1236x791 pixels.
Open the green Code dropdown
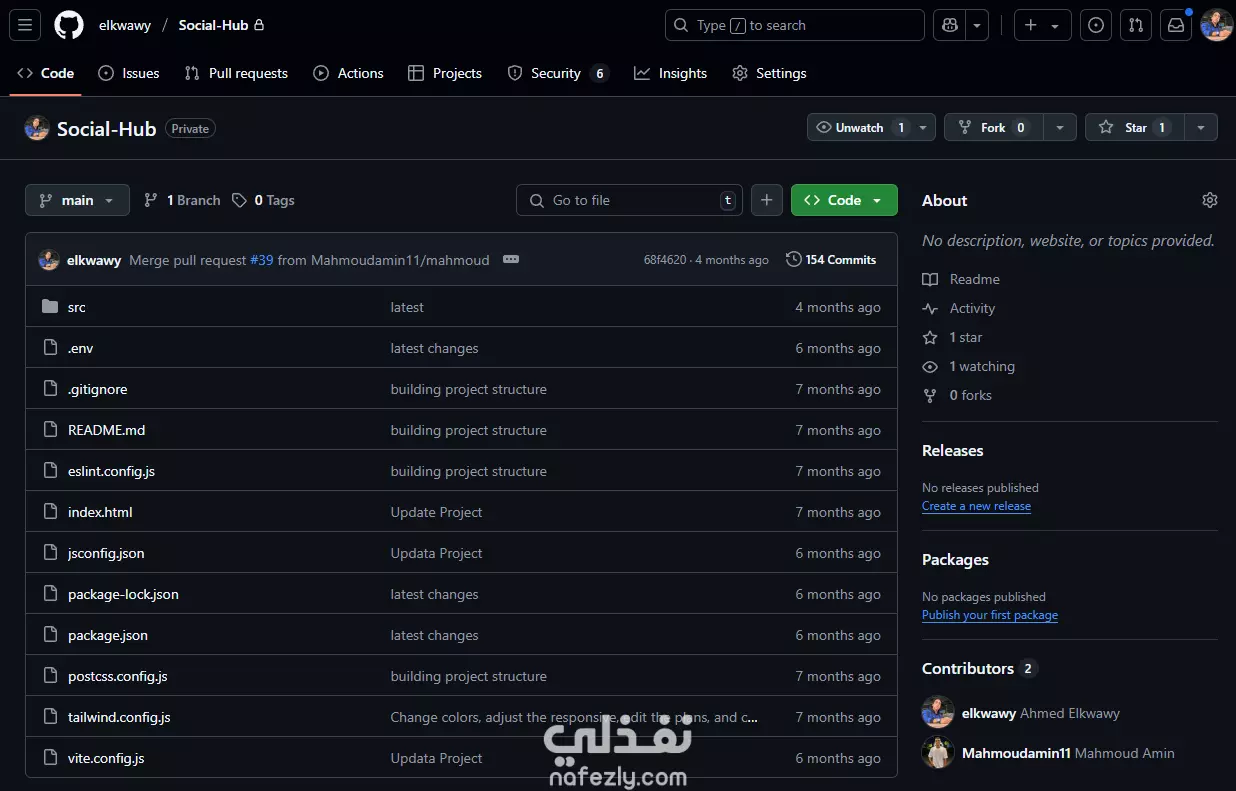[x=844, y=200]
